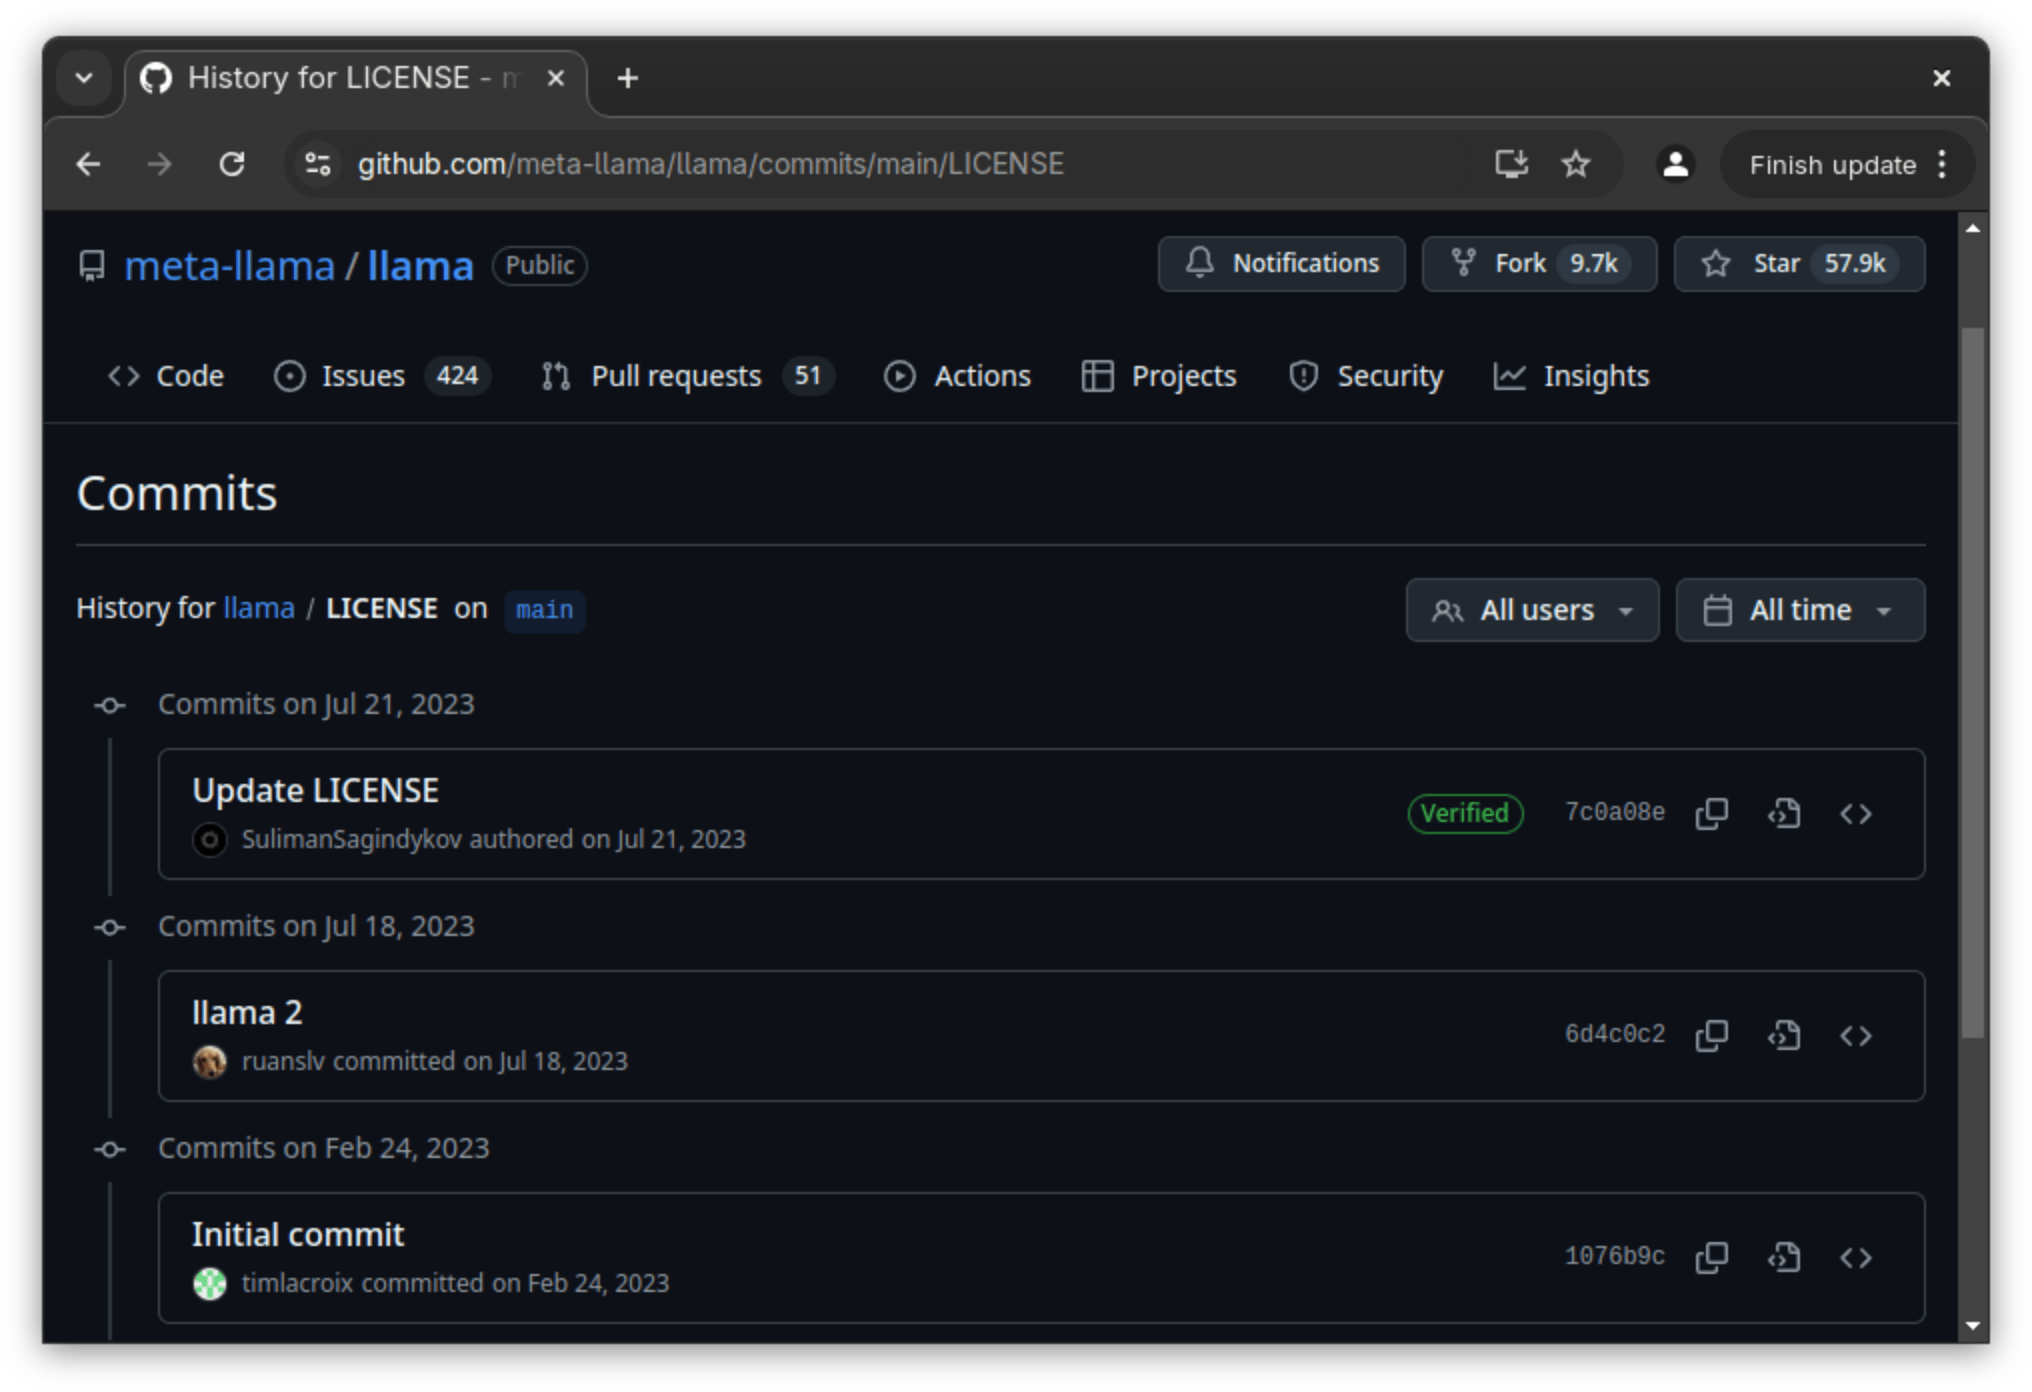Browse repository at commit 6d4c0c2
Image resolution: width=2032 pixels, height=1392 pixels.
(1855, 1035)
